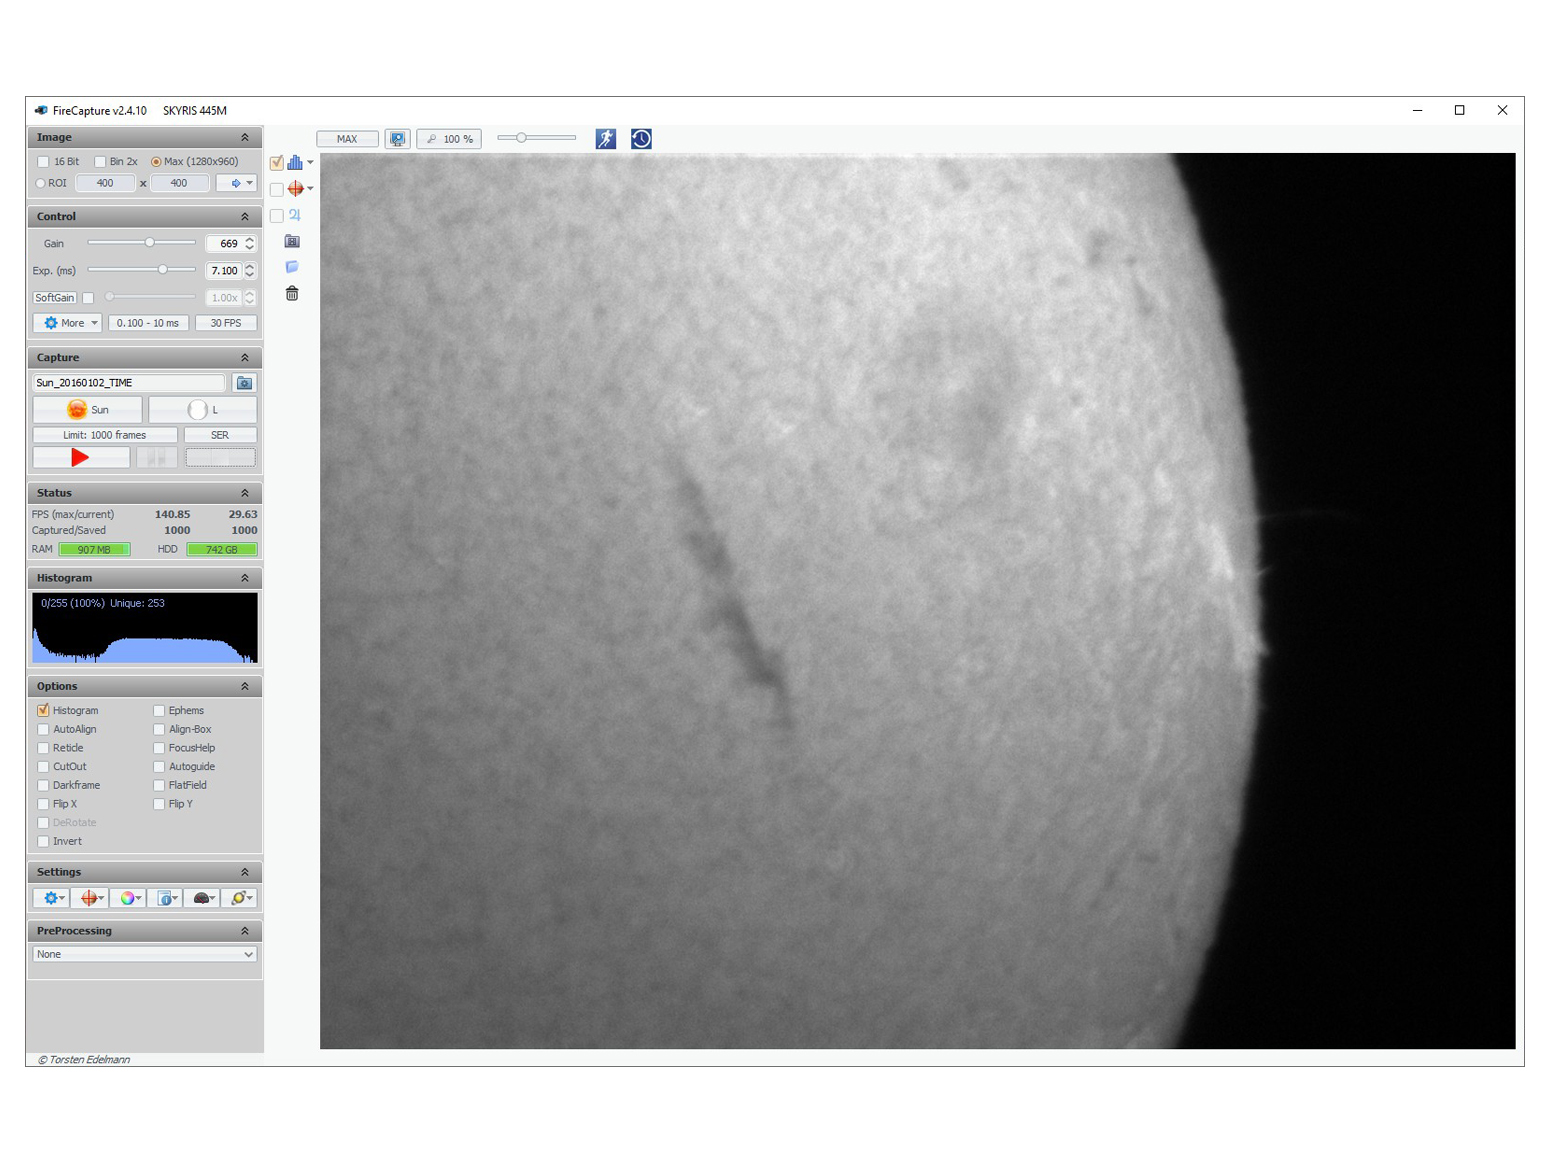The image size is (1550, 1164).
Task: Open the ringed planet settings icon
Action: (240, 898)
